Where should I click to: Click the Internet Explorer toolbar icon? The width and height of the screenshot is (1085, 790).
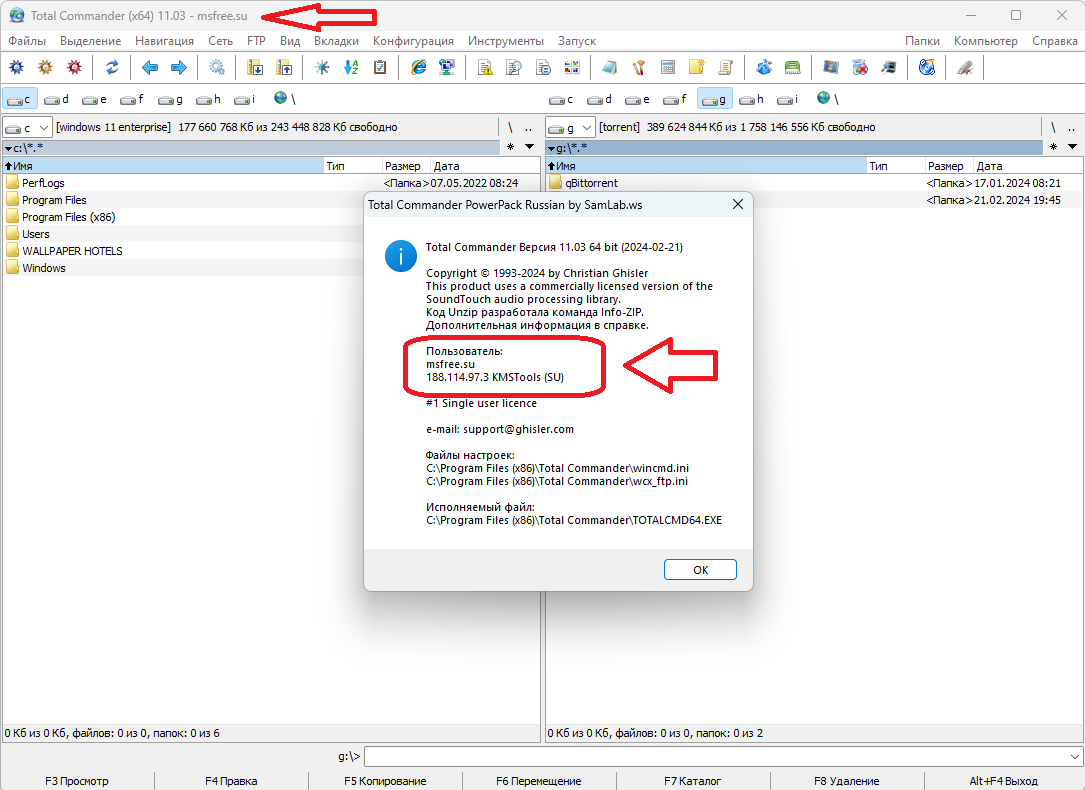pyautogui.click(x=418, y=67)
